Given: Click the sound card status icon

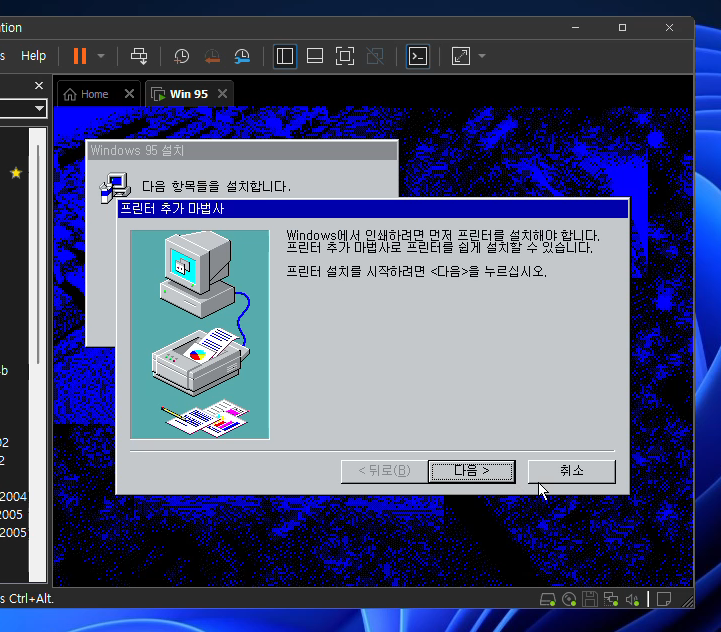Looking at the screenshot, I should coord(633,599).
